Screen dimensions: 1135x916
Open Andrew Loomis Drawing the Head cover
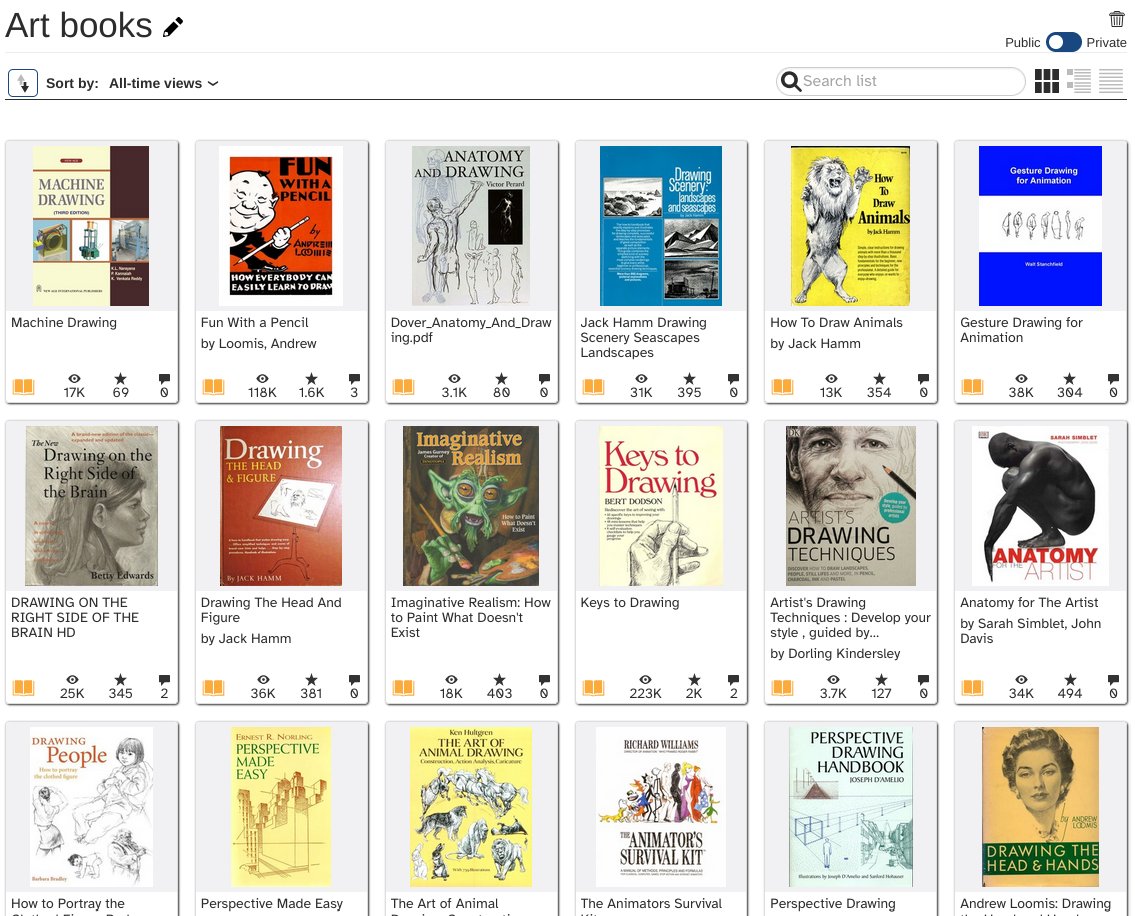[1040, 807]
